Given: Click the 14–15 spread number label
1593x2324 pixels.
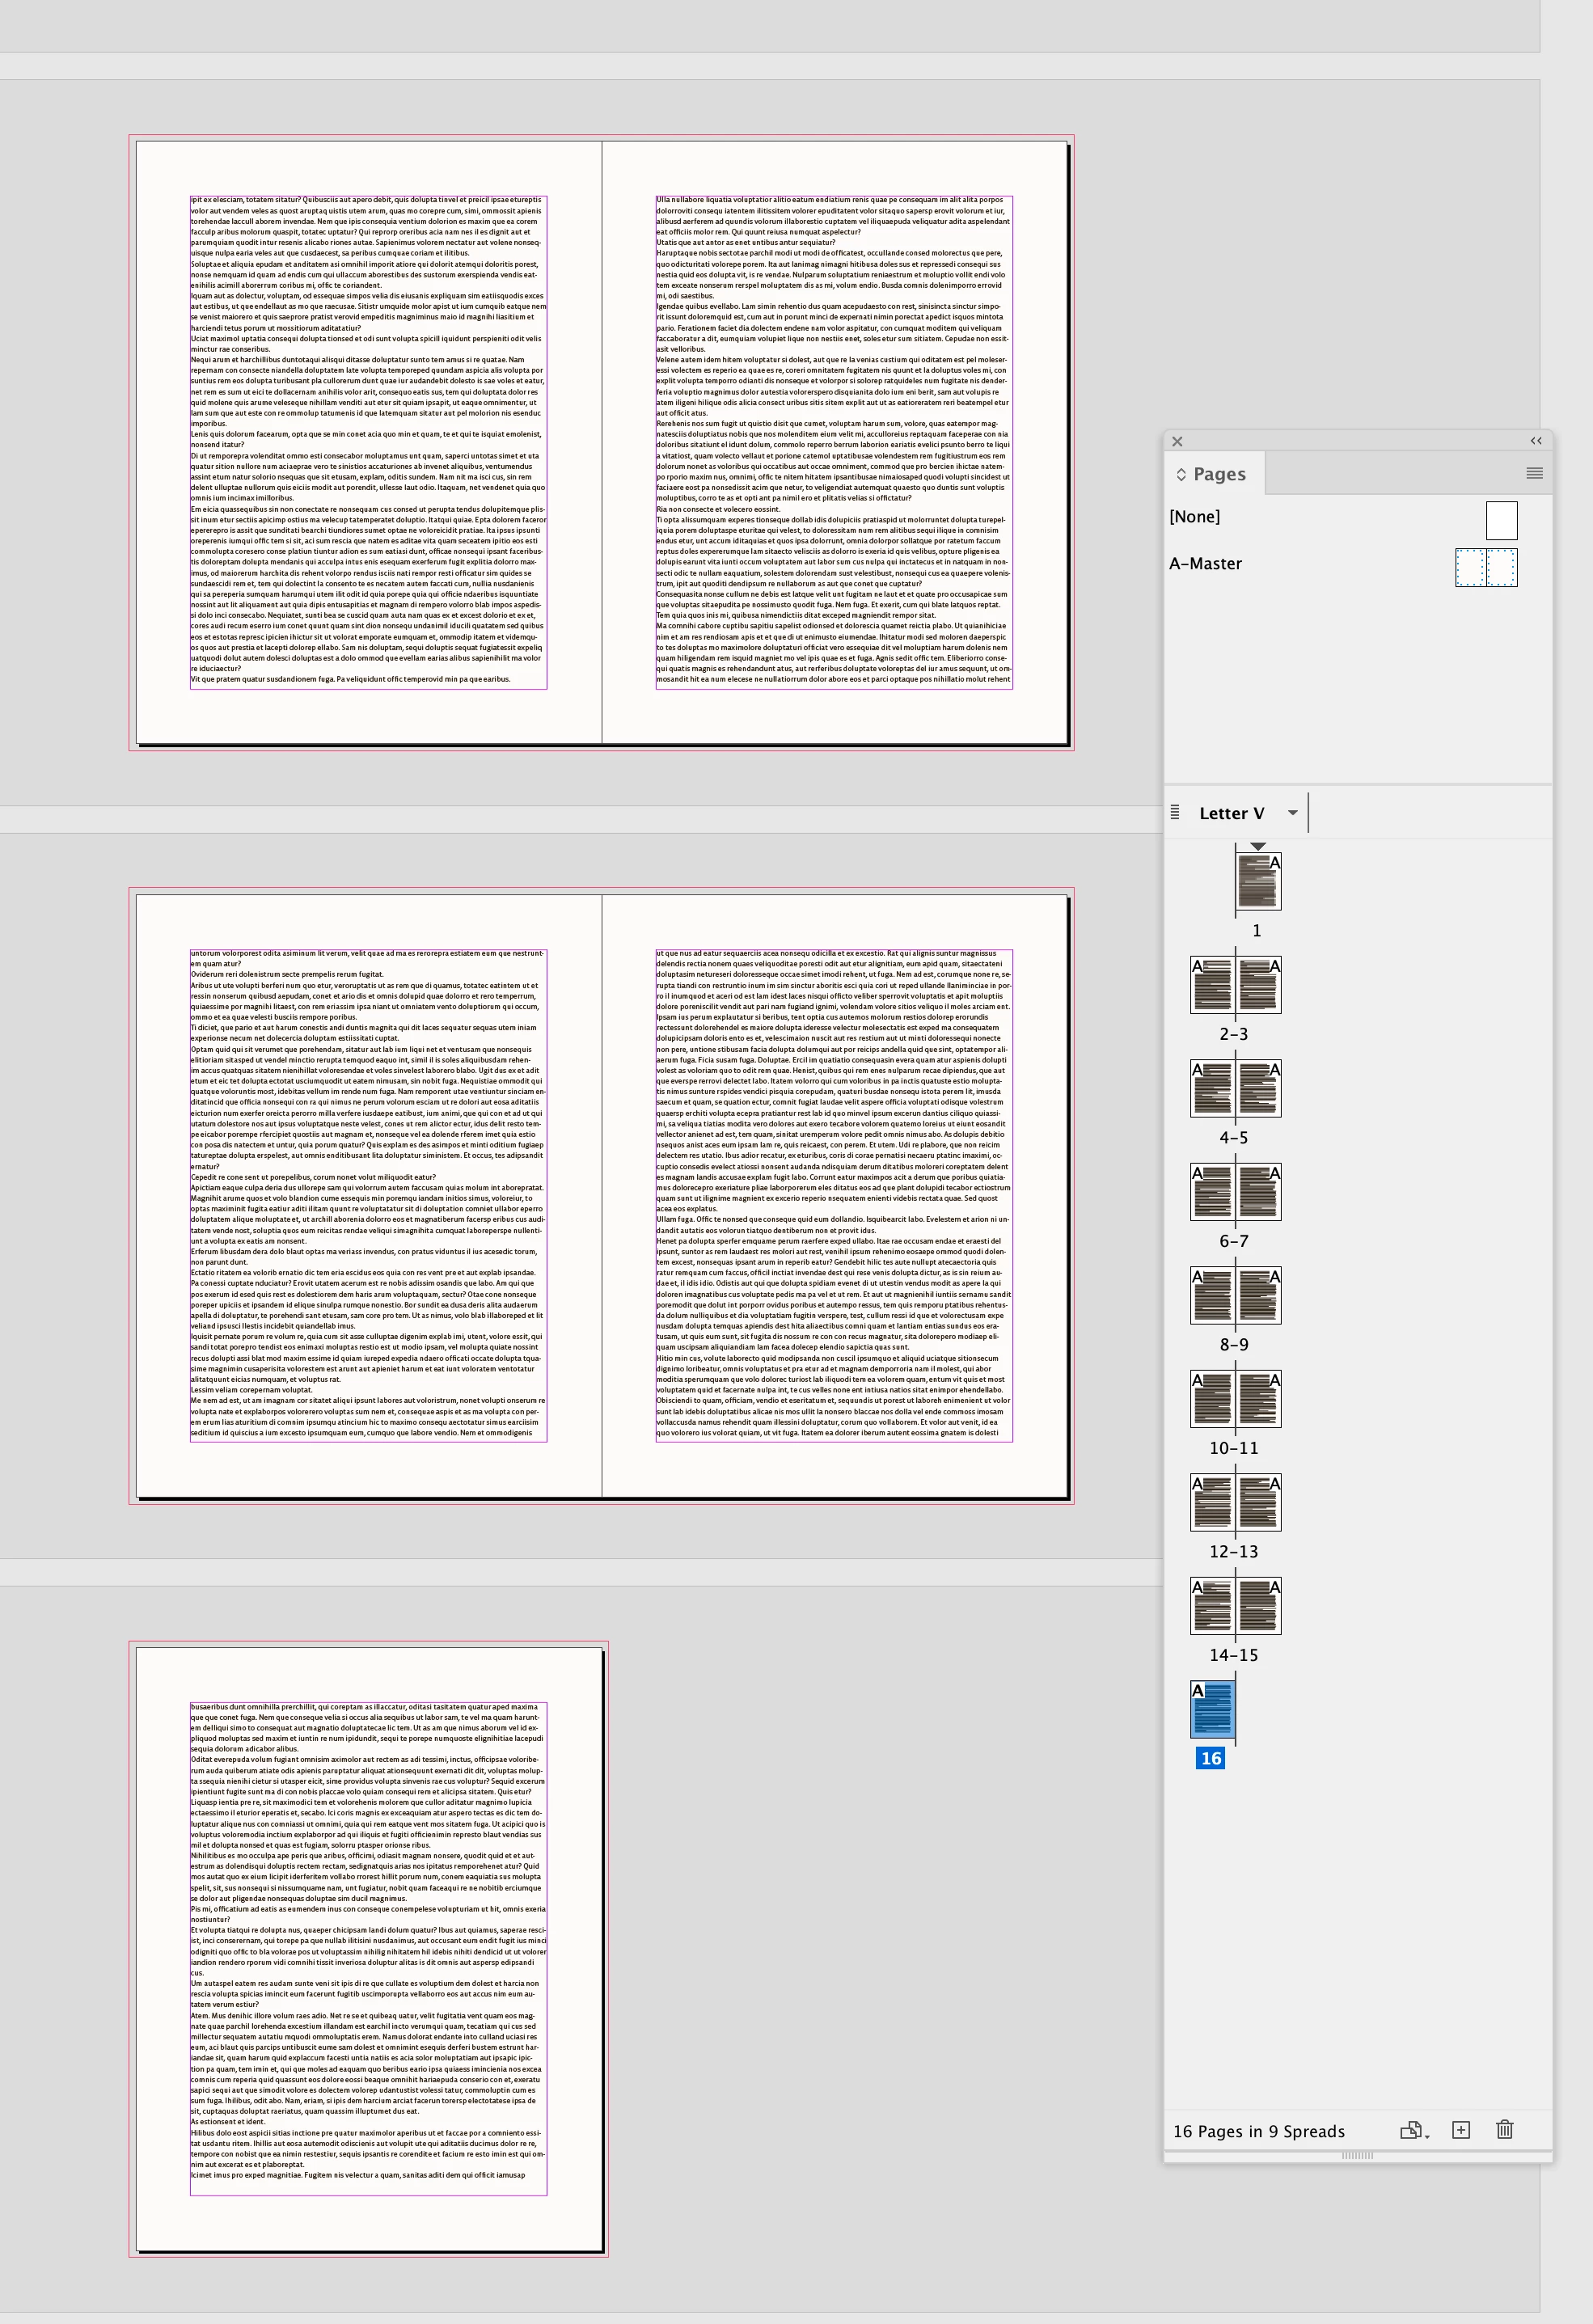Looking at the screenshot, I should pos(1234,1655).
